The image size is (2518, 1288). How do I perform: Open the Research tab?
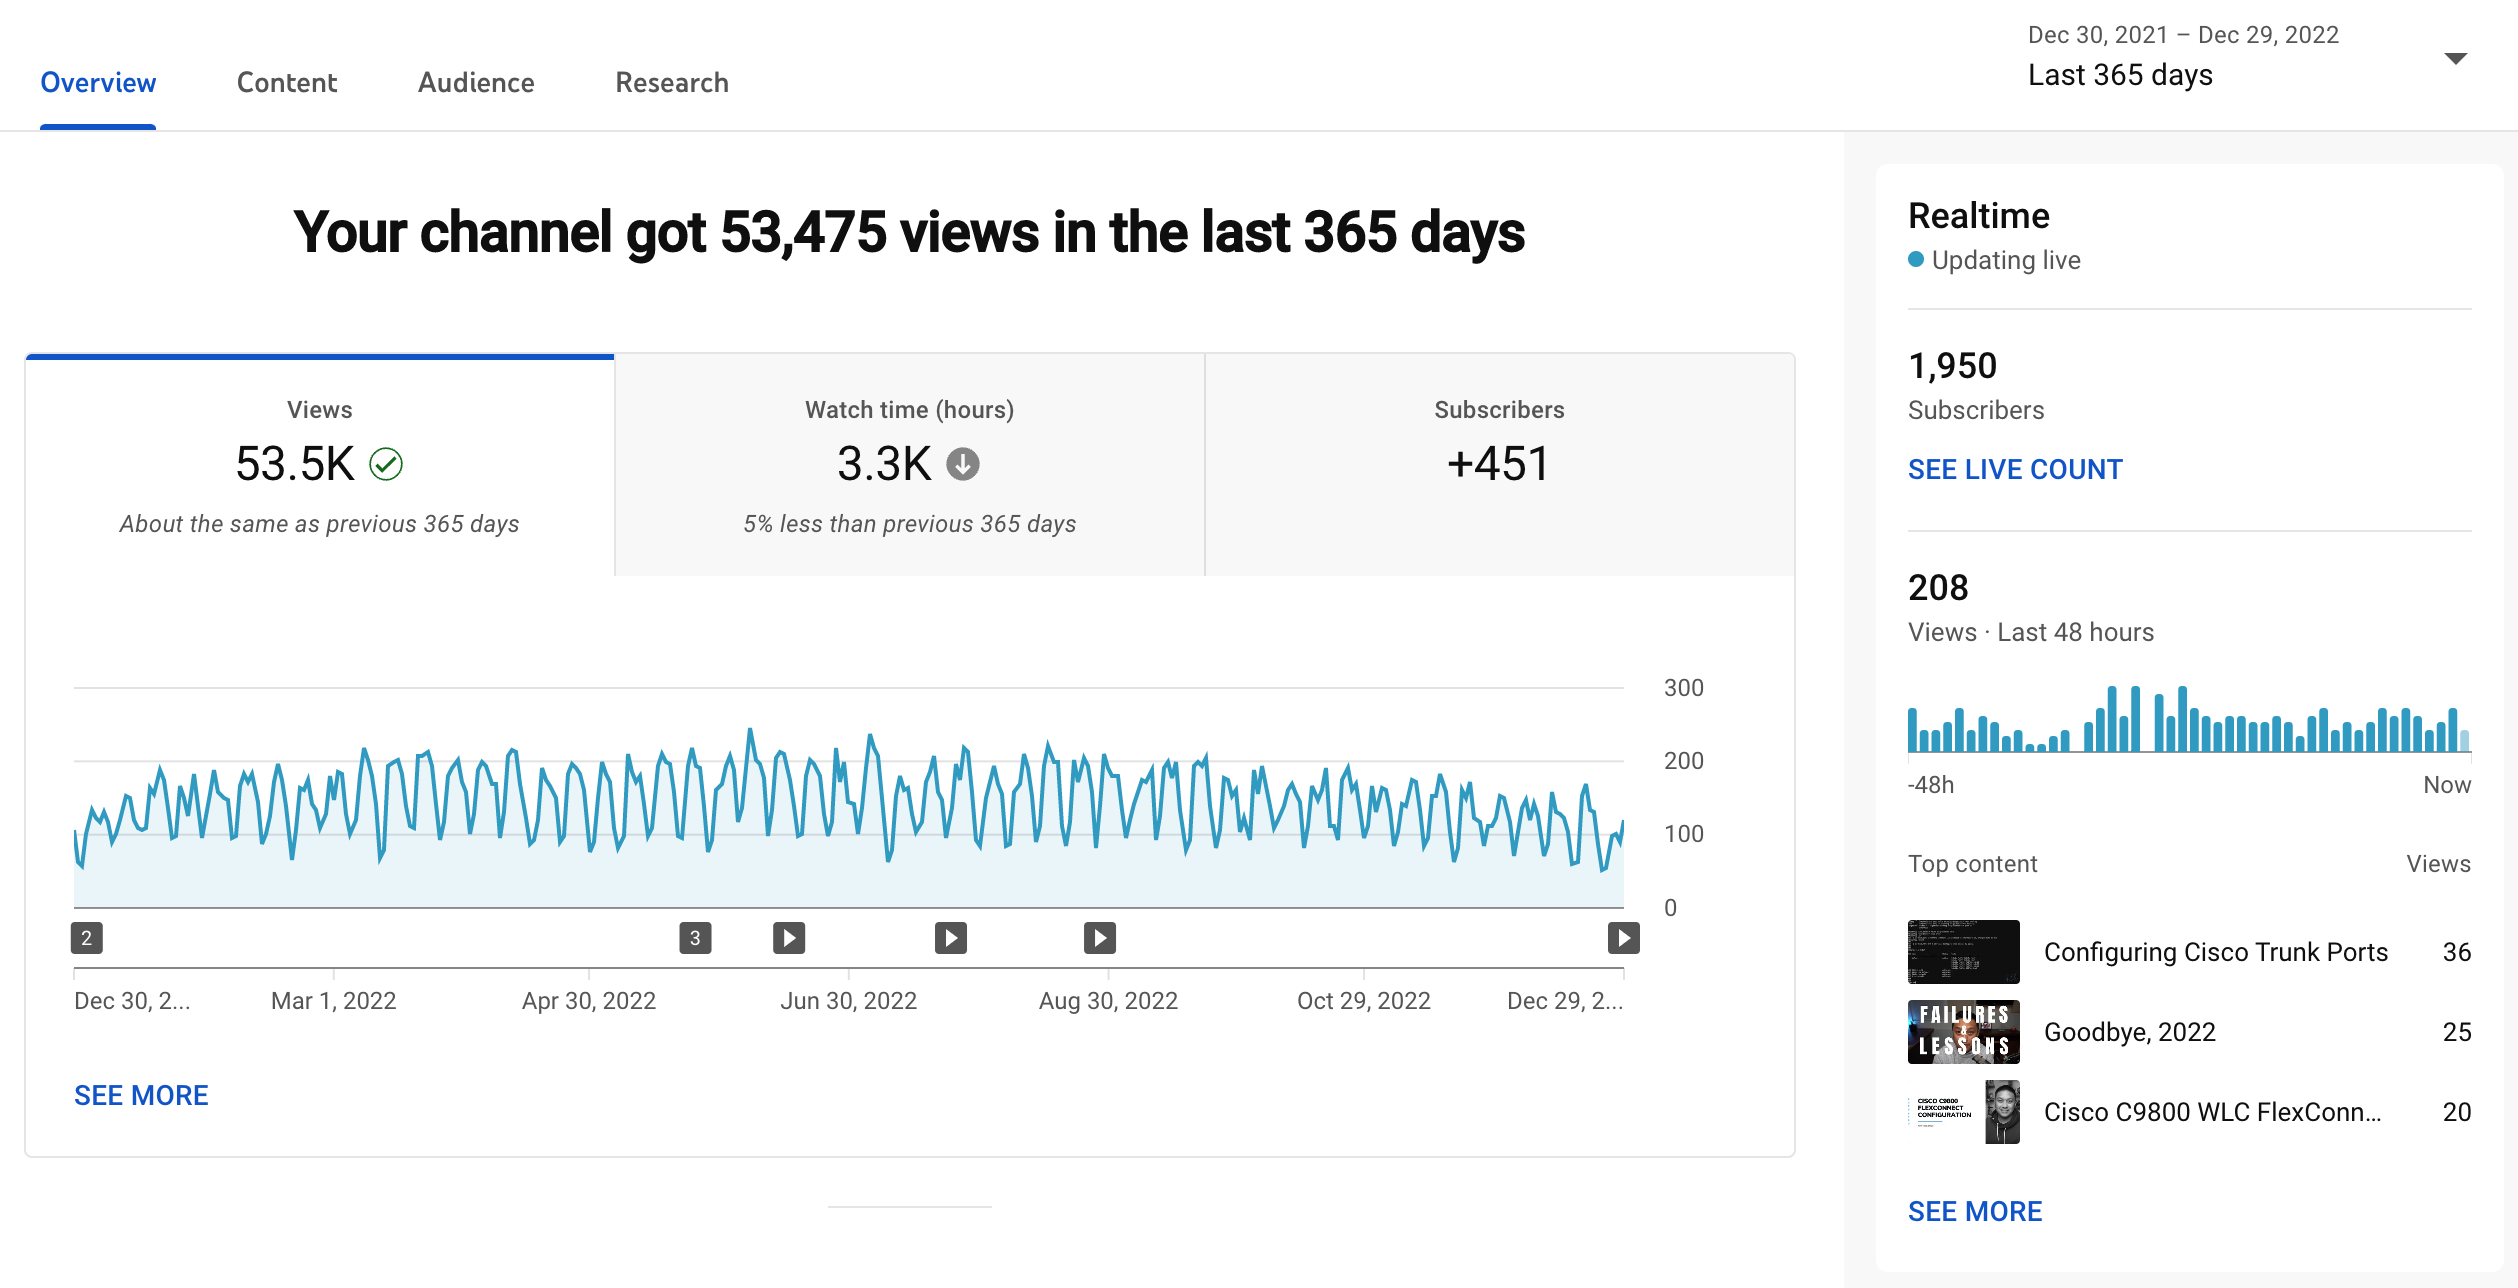coord(672,83)
